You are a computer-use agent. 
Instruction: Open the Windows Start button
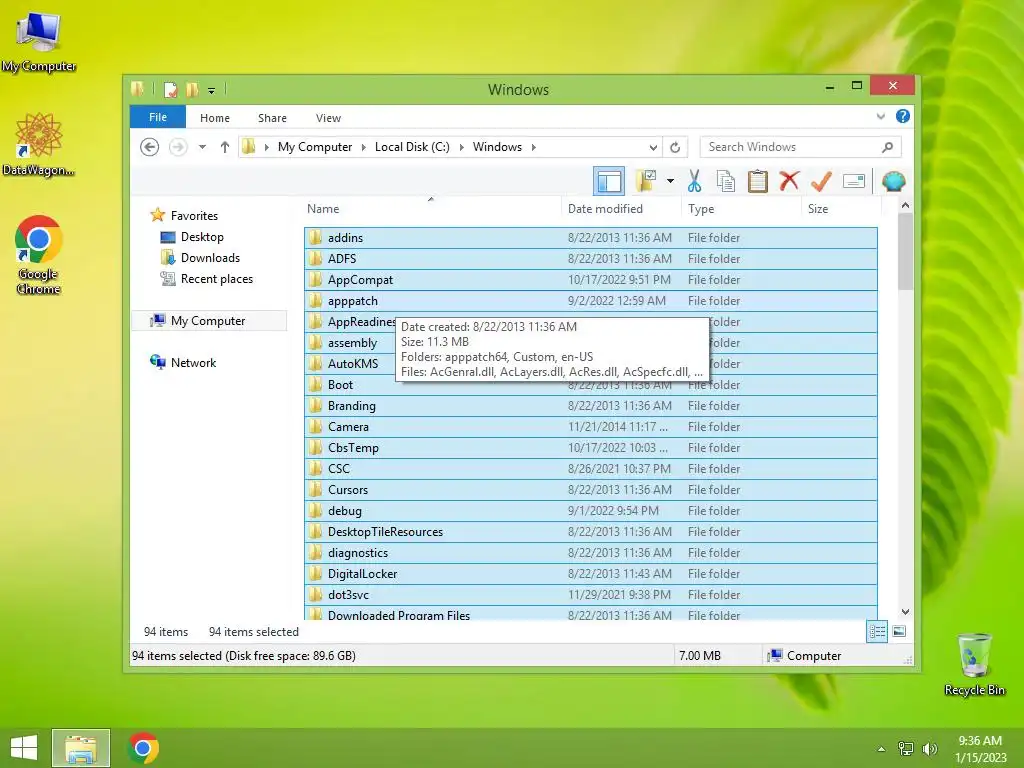tap(24, 748)
